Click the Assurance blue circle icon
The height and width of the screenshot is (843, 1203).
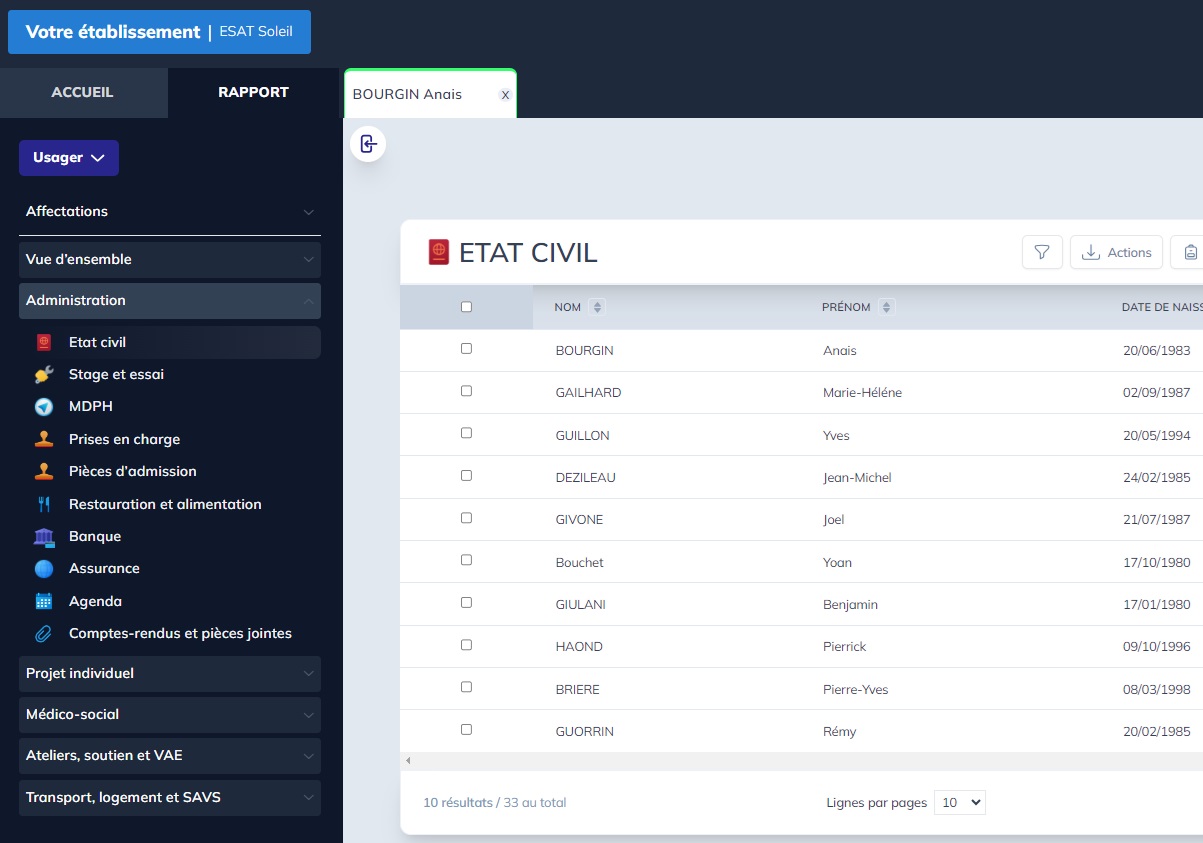43,569
